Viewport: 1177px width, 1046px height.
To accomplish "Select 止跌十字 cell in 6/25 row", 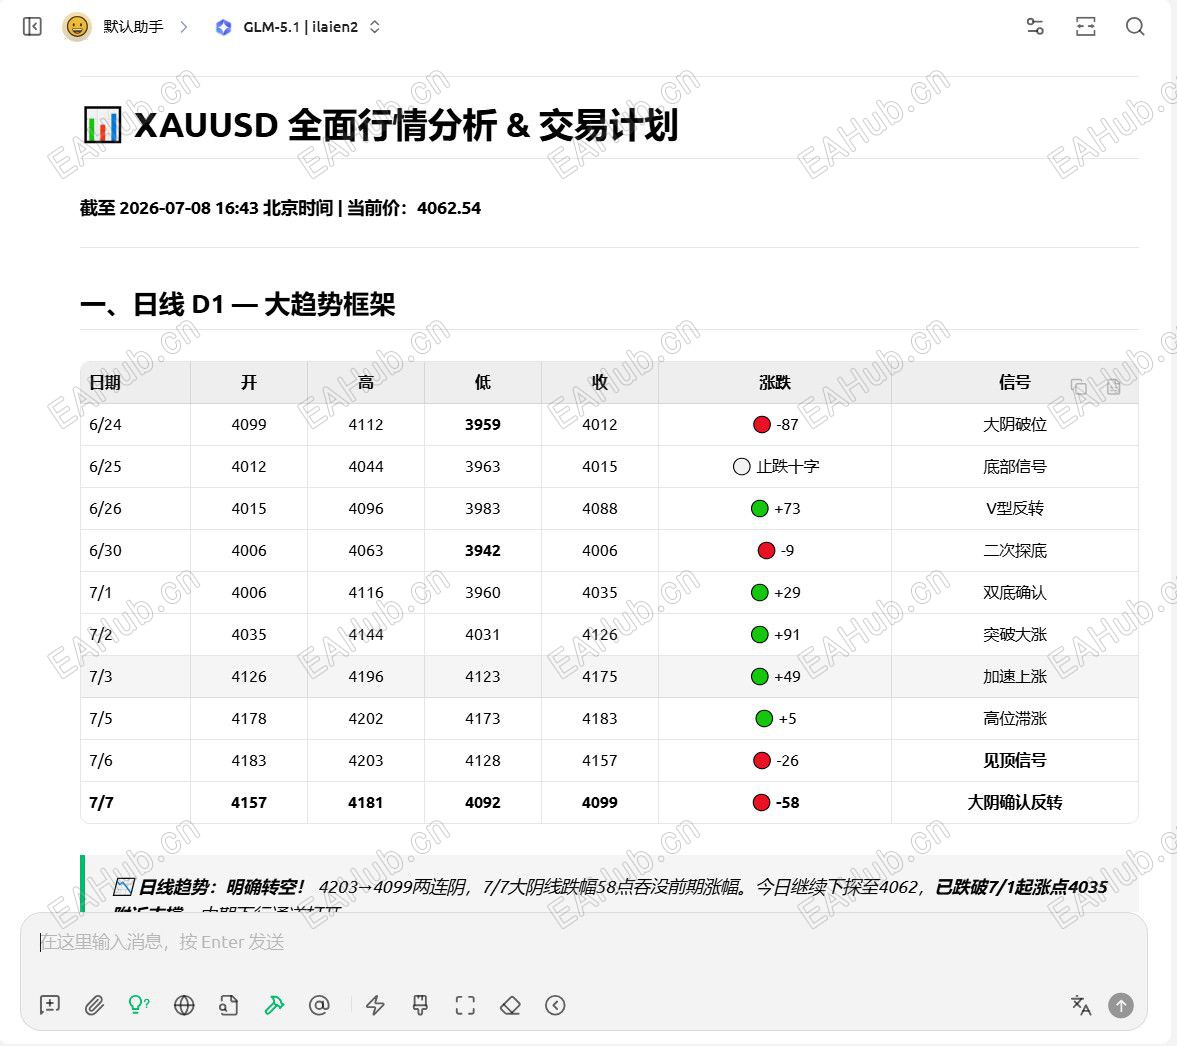I will (775, 466).
